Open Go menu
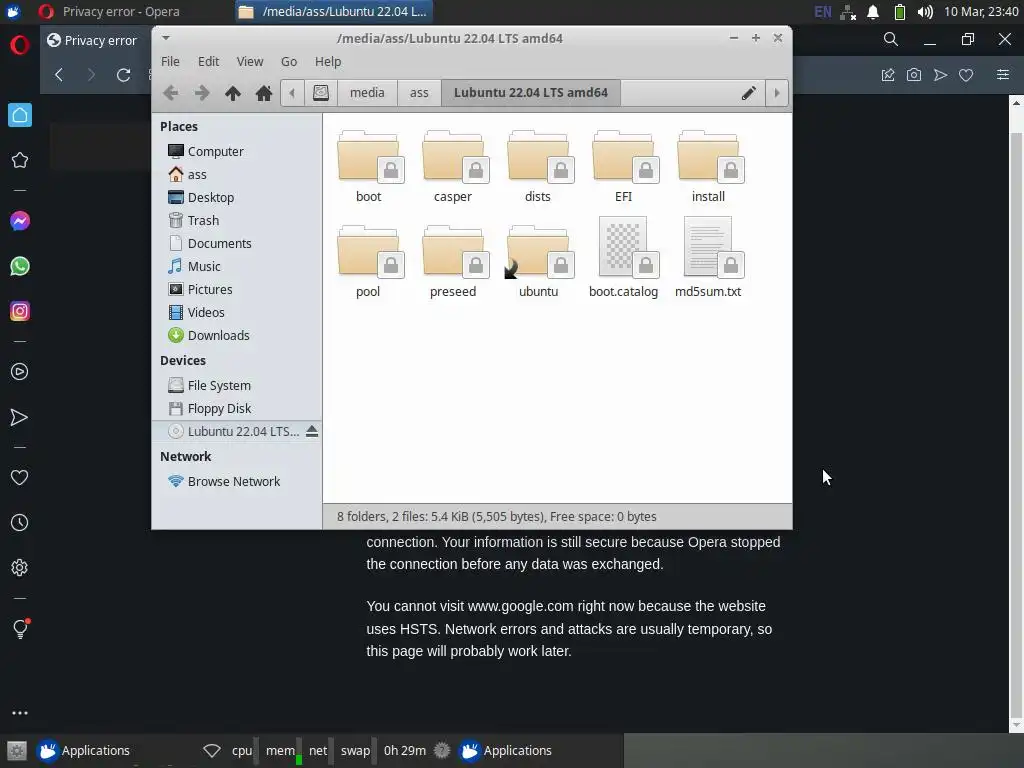Image resolution: width=1024 pixels, height=768 pixels. pyautogui.click(x=289, y=61)
